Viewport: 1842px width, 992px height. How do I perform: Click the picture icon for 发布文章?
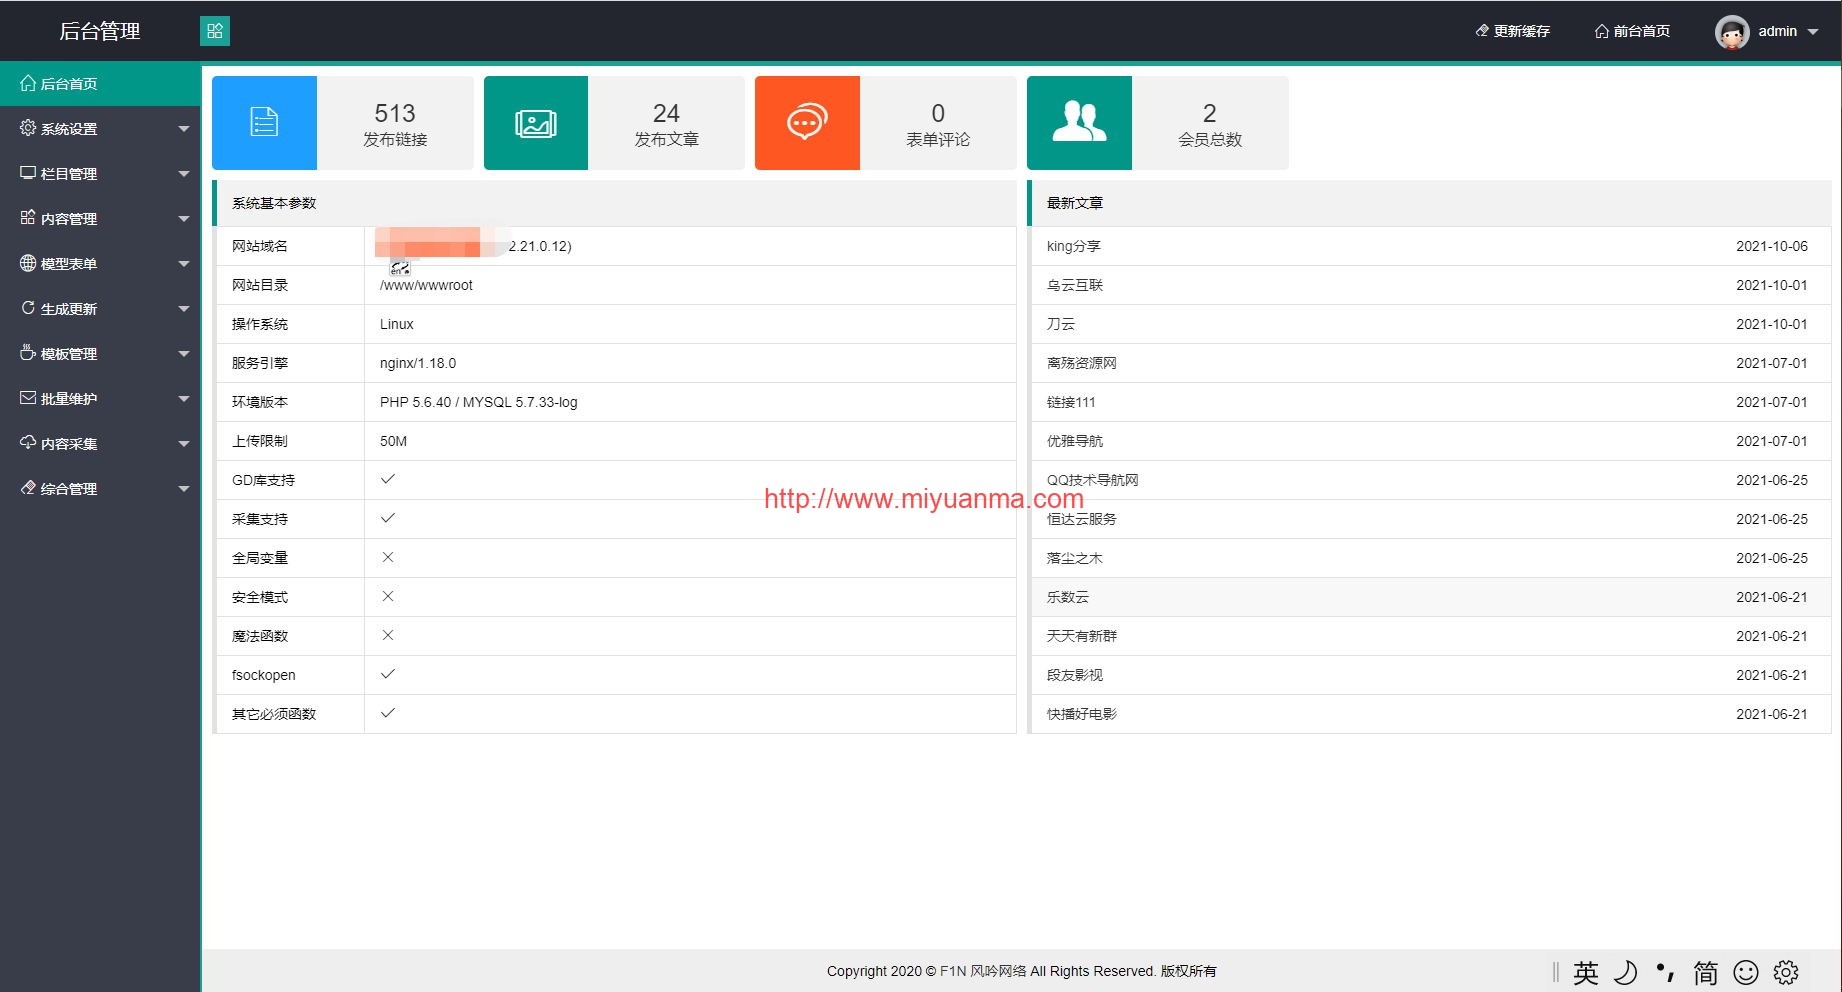[536, 123]
